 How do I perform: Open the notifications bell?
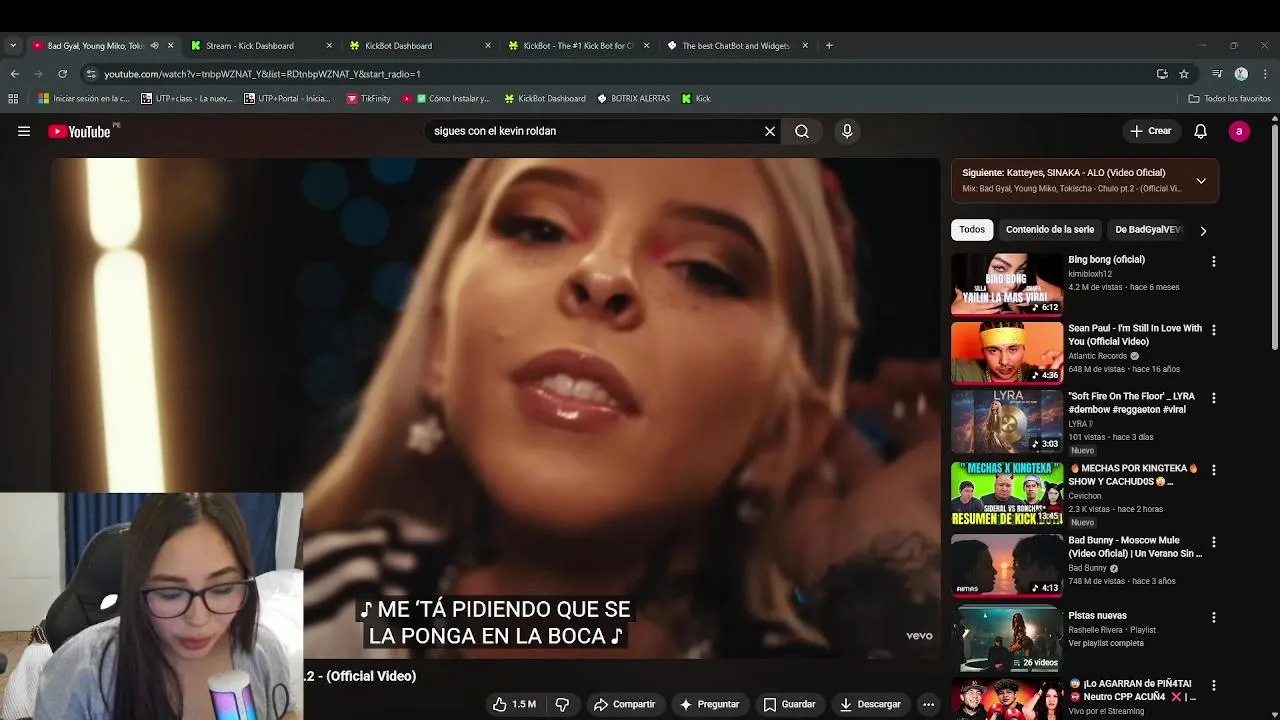[x=1201, y=131]
